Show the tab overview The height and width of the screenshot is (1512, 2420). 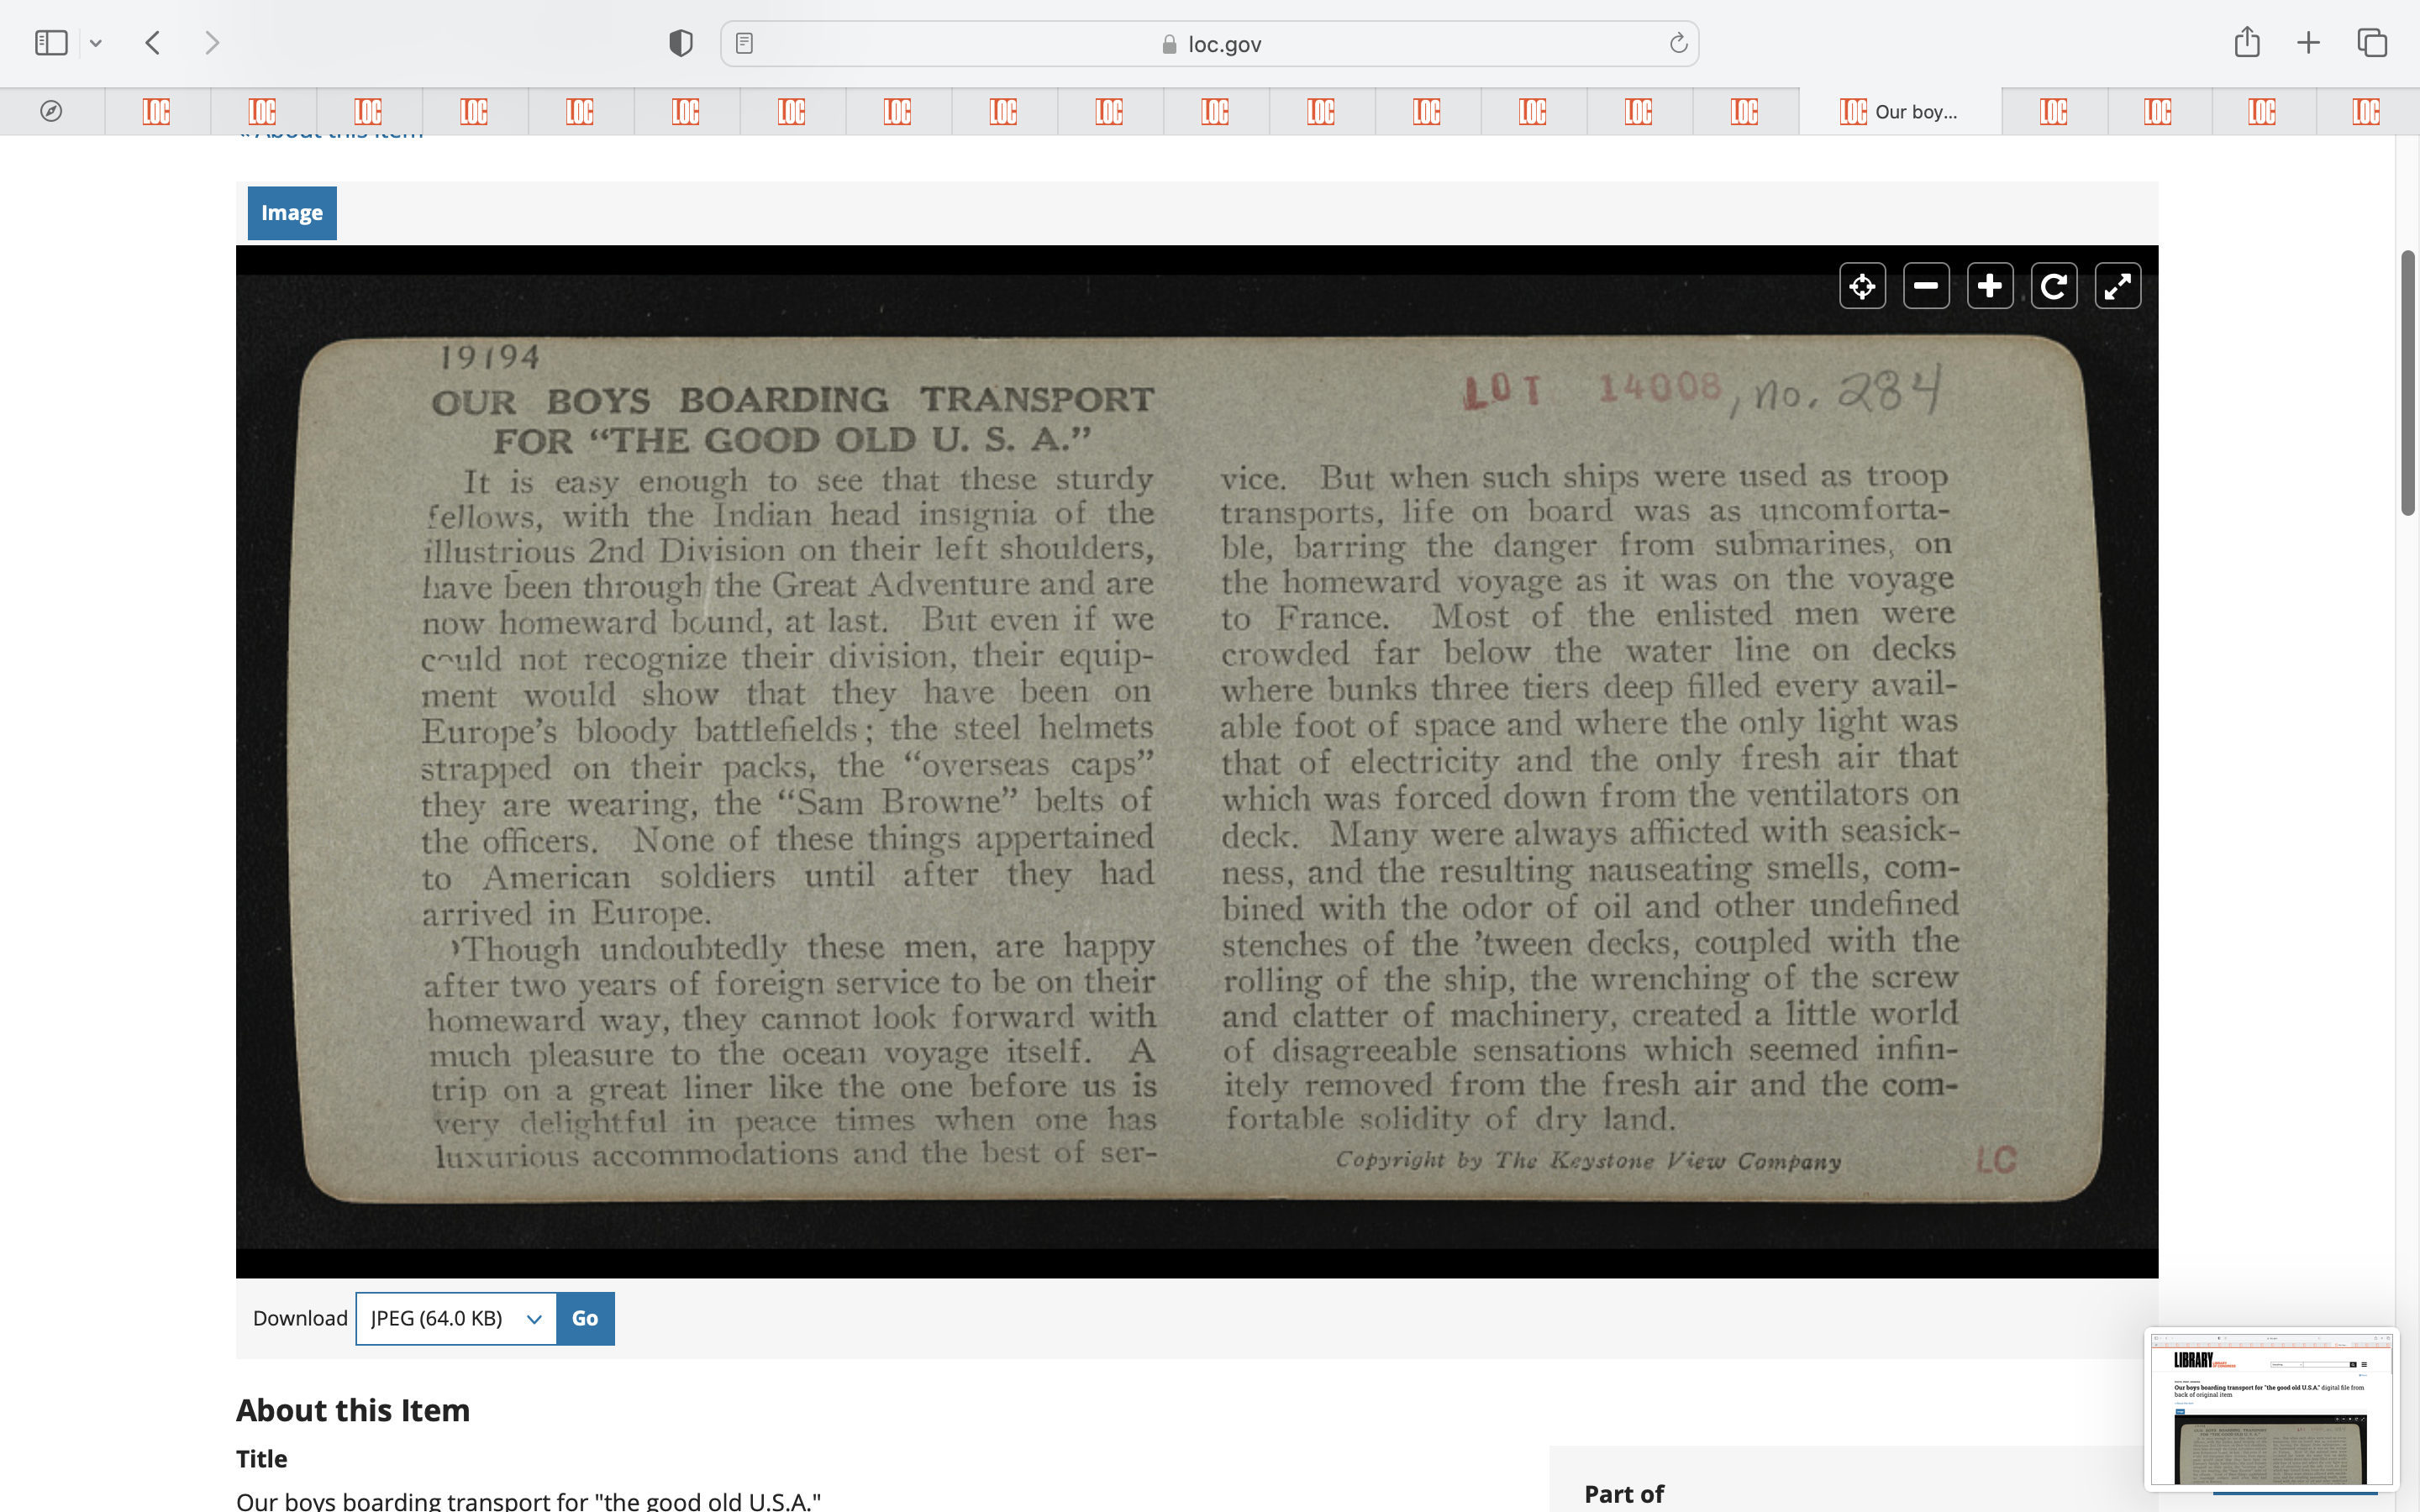click(x=2372, y=43)
